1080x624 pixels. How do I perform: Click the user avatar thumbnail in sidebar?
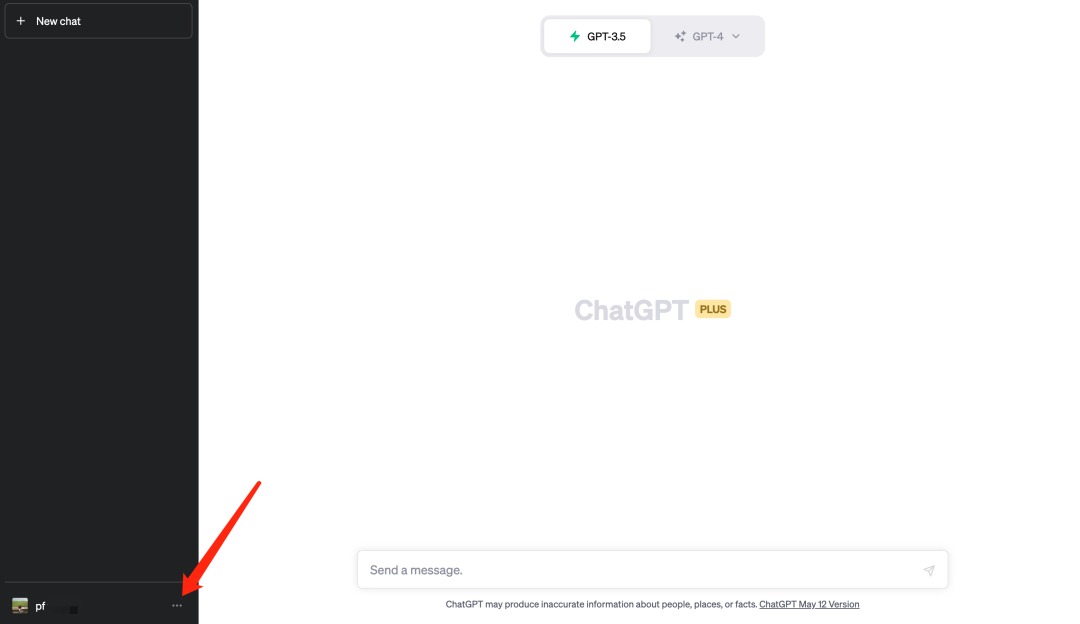coord(20,605)
